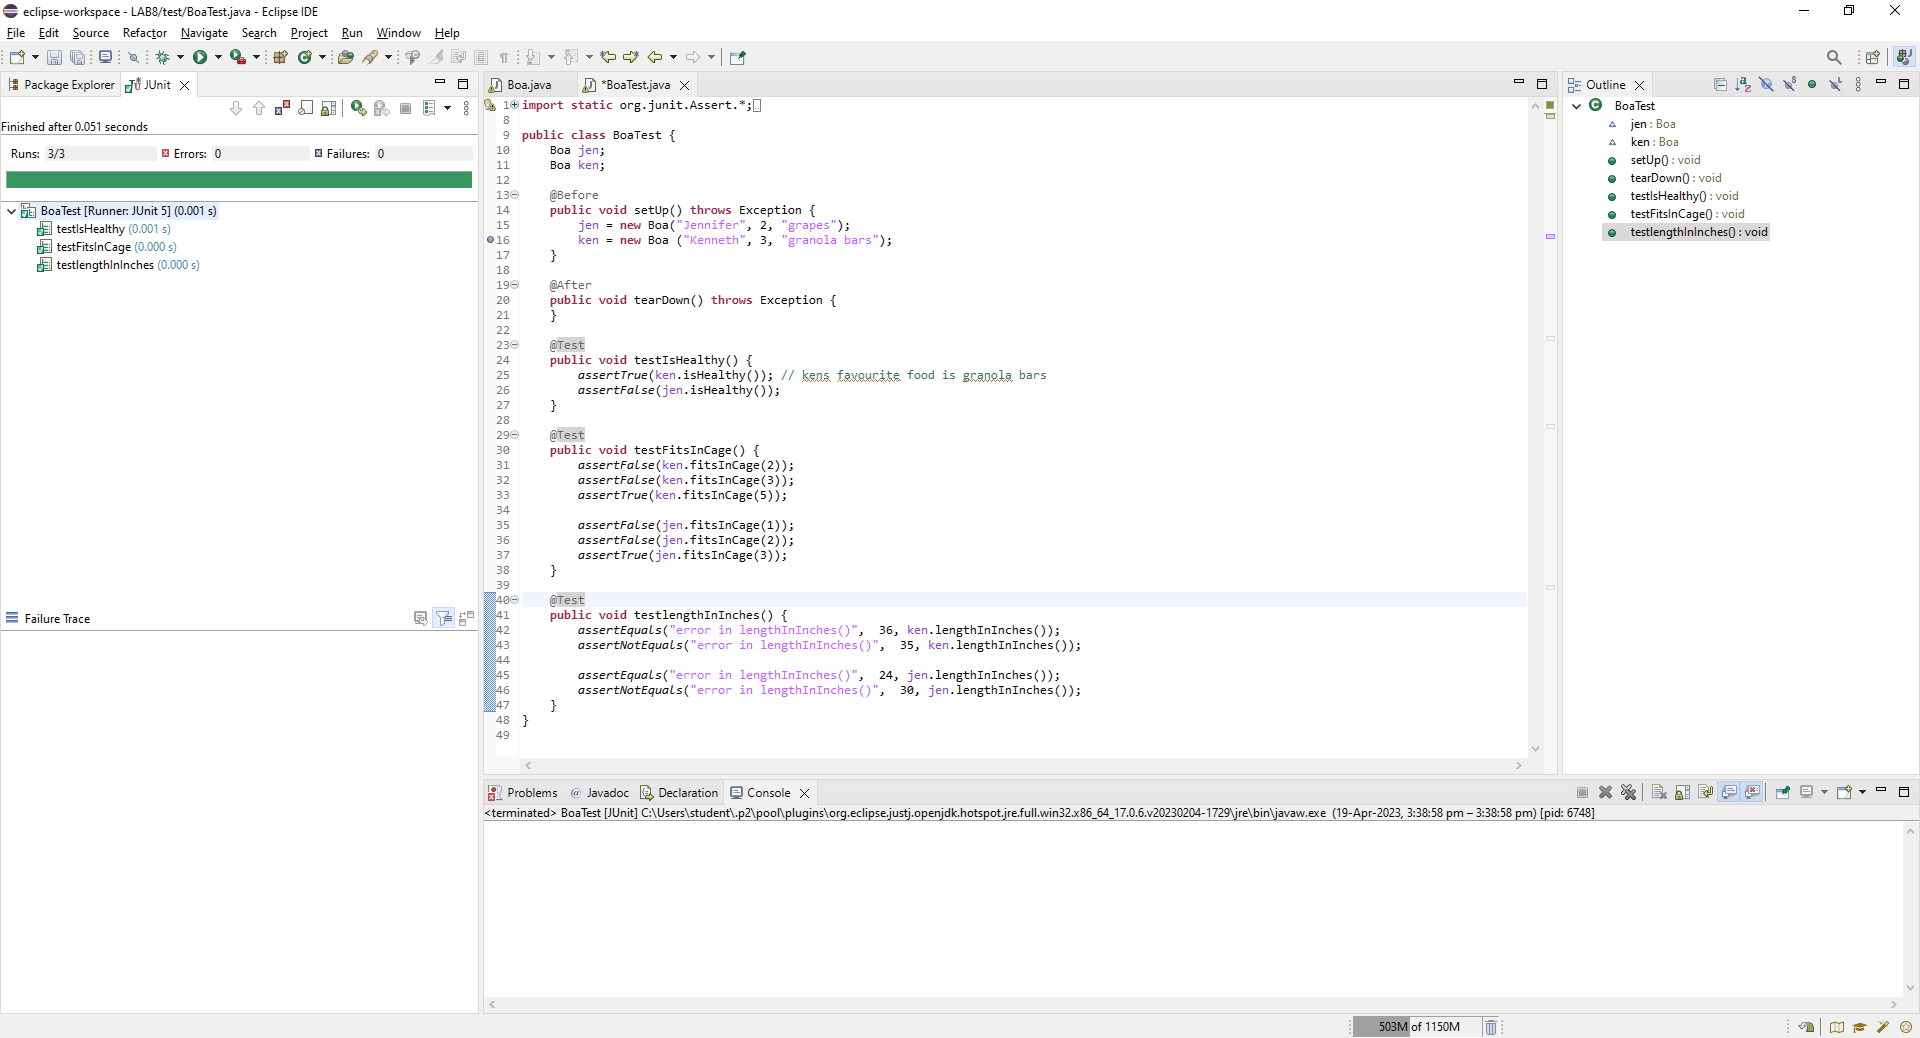Toggle Show Failures Only in JUnit view

[x=281, y=108]
